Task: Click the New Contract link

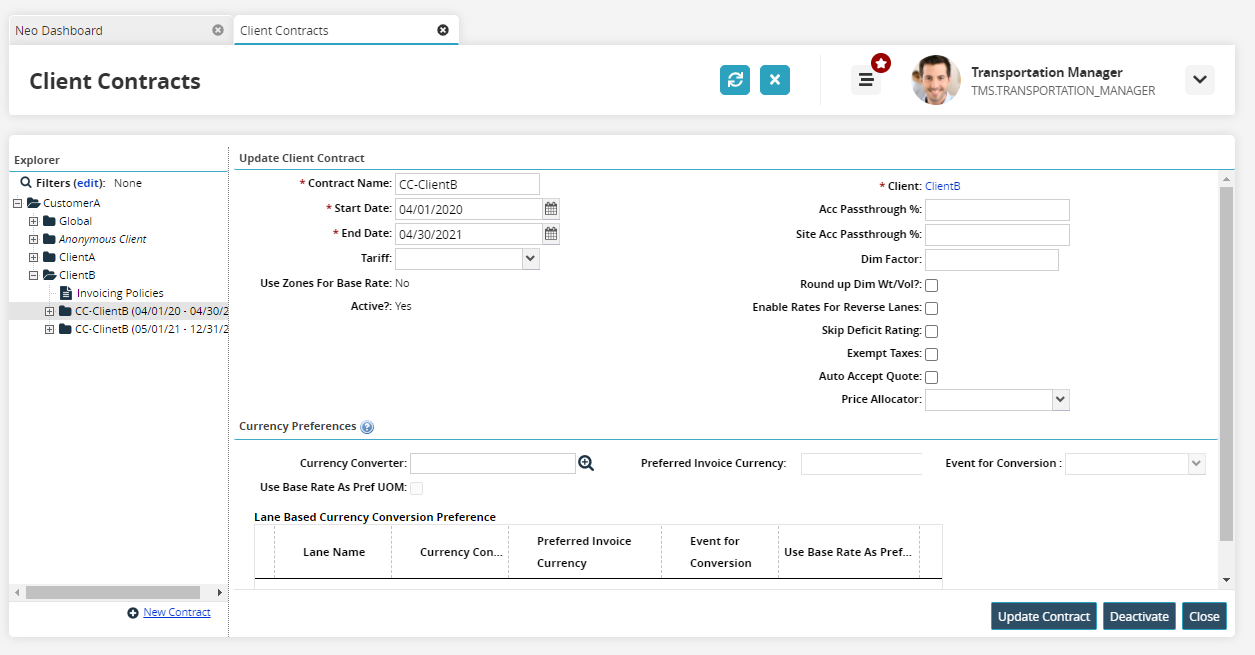Action: [176, 612]
